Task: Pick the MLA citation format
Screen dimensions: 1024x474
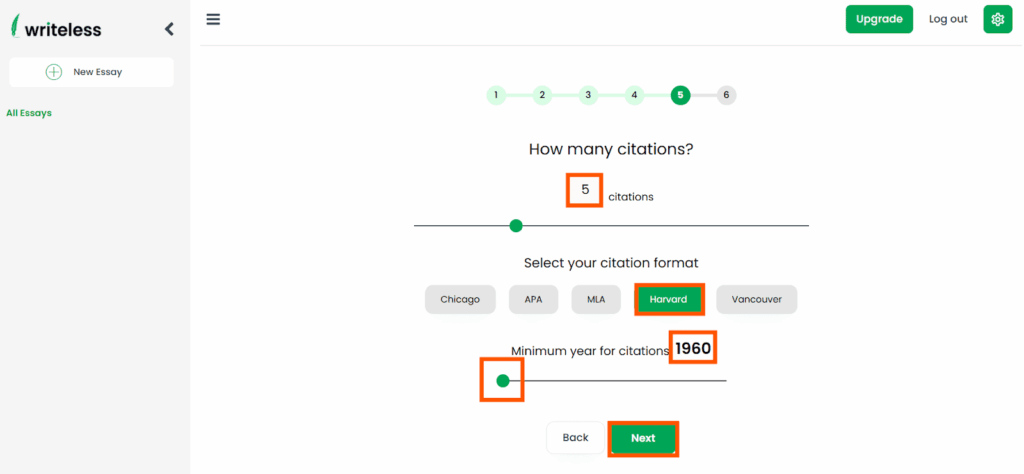Action: pyautogui.click(x=596, y=300)
